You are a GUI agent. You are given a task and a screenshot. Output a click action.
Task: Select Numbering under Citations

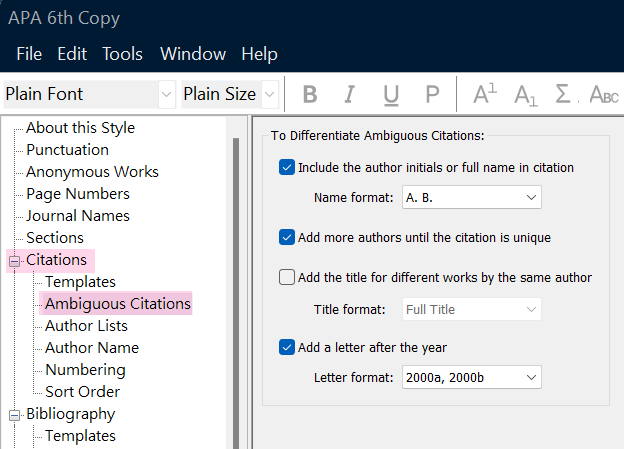(x=86, y=370)
